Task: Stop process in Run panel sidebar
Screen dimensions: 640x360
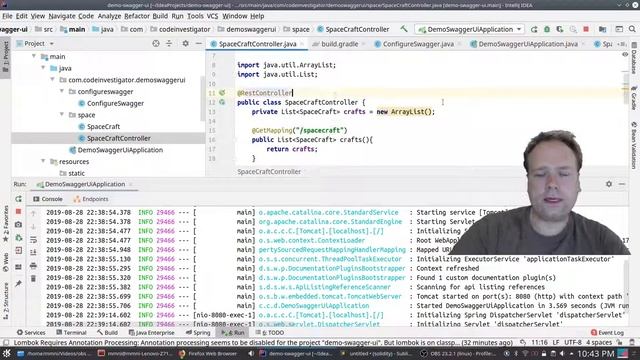Action: click(18, 211)
